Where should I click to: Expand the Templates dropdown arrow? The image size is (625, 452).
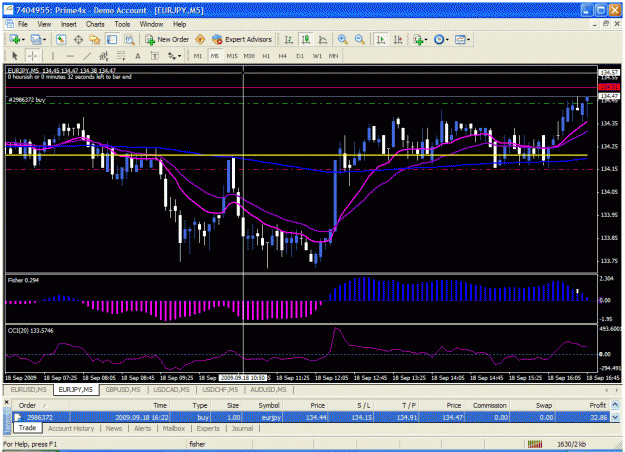[x=468, y=39]
